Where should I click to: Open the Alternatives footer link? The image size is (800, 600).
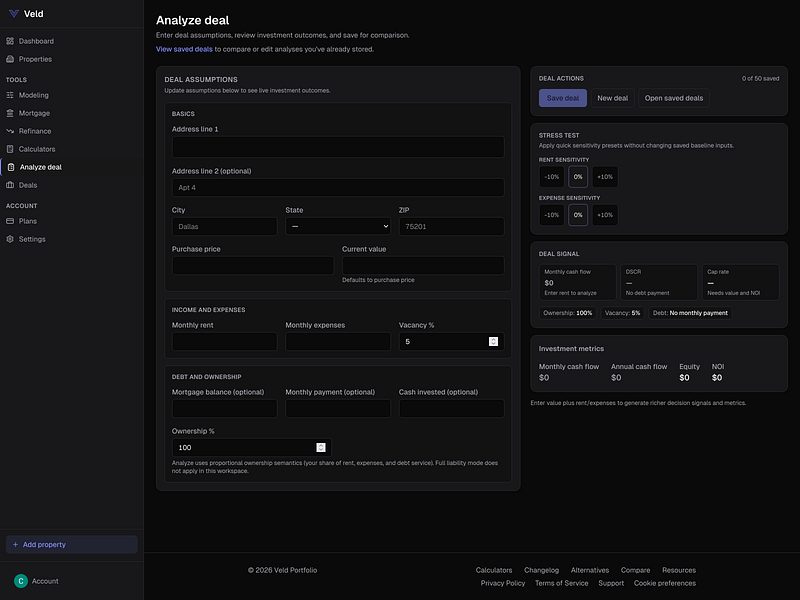[590, 570]
